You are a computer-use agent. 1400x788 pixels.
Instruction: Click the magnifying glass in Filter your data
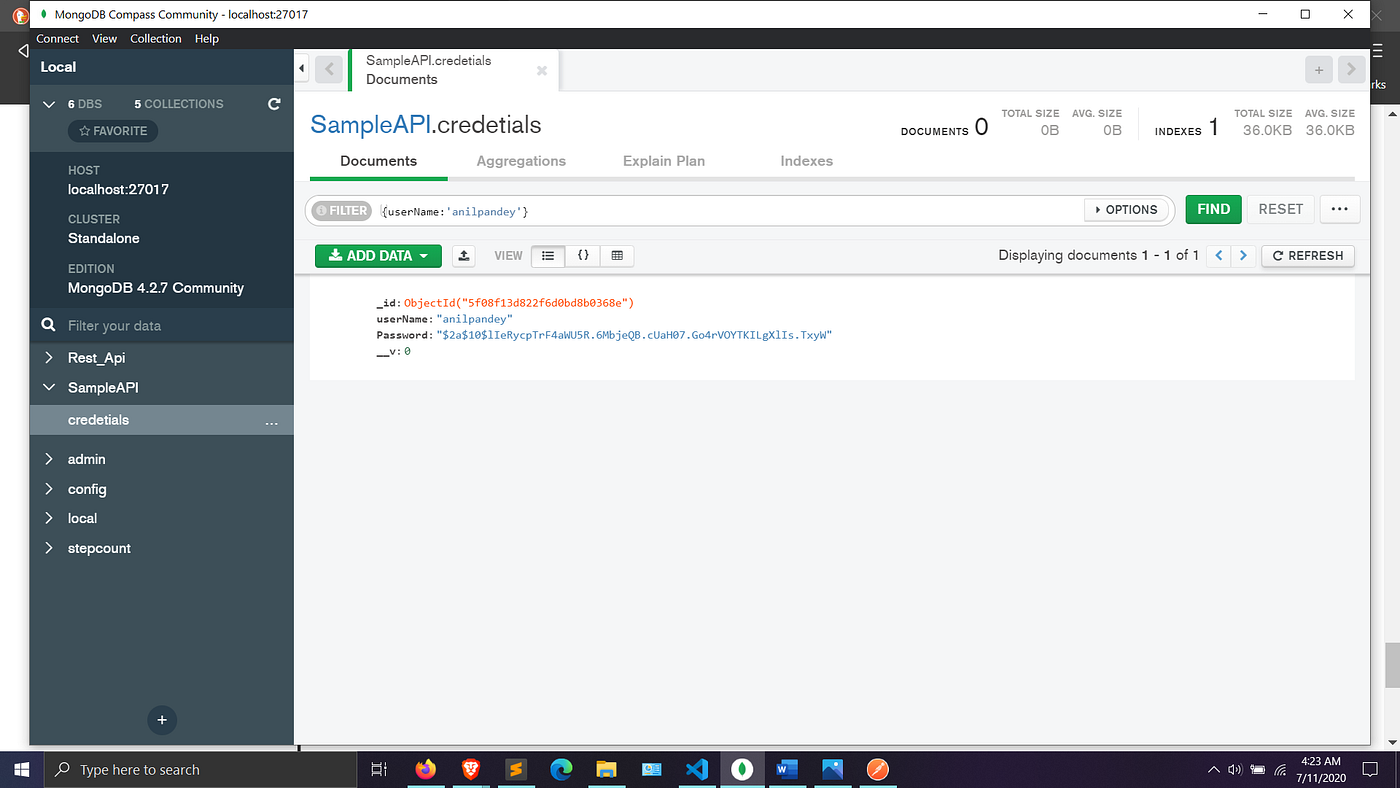(48, 324)
